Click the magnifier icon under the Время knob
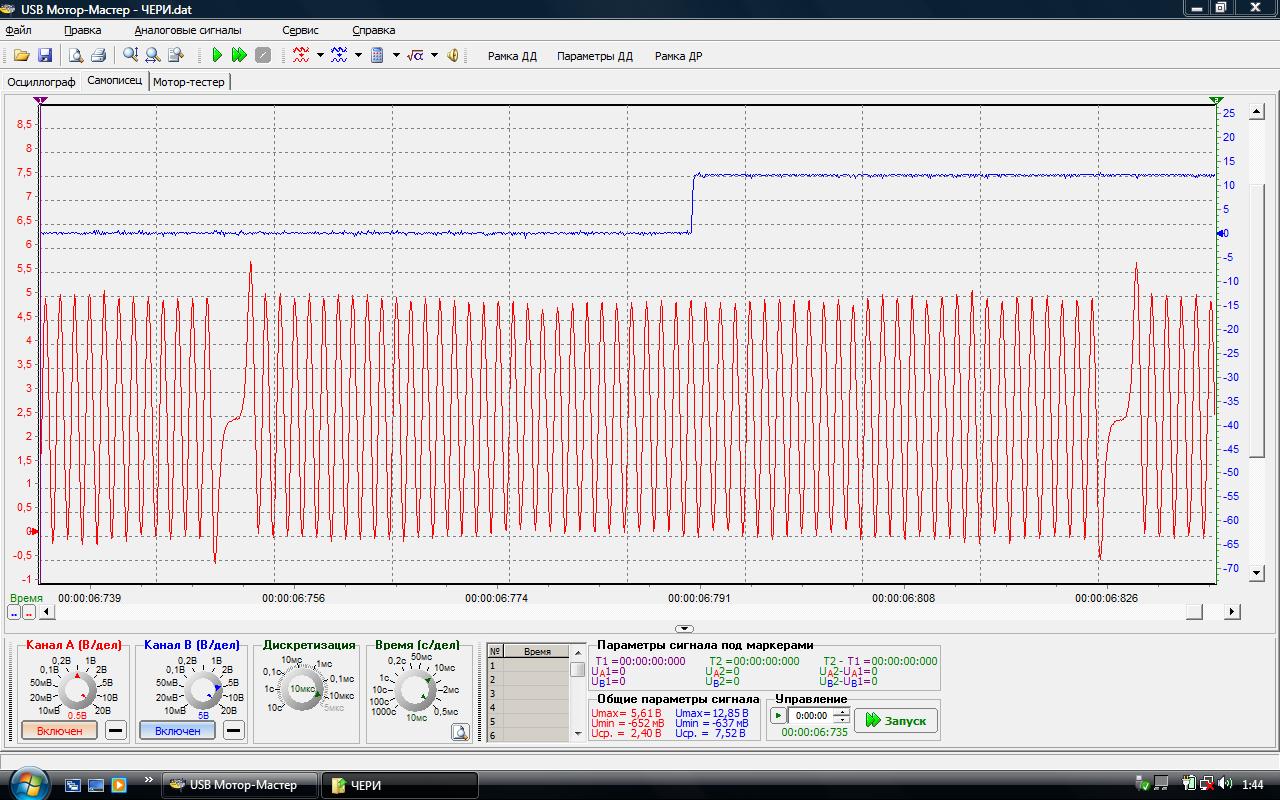Image resolution: width=1280 pixels, height=800 pixels. pyautogui.click(x=459, y=732)
